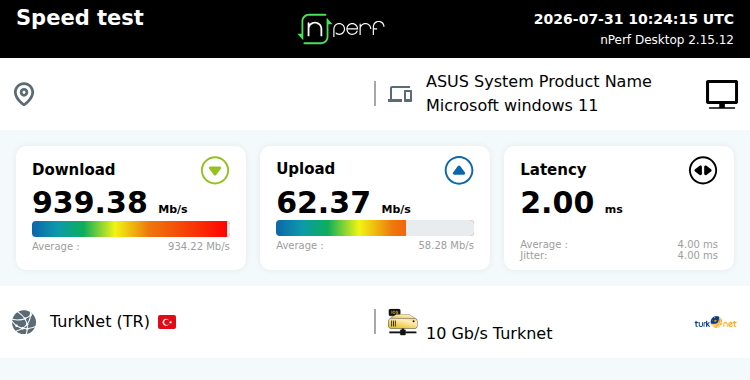Image resolution: width=750 pixels, height=380 pixels.
Task: Click the 58.28 Mb/s upload average
Action: point(446,246)
